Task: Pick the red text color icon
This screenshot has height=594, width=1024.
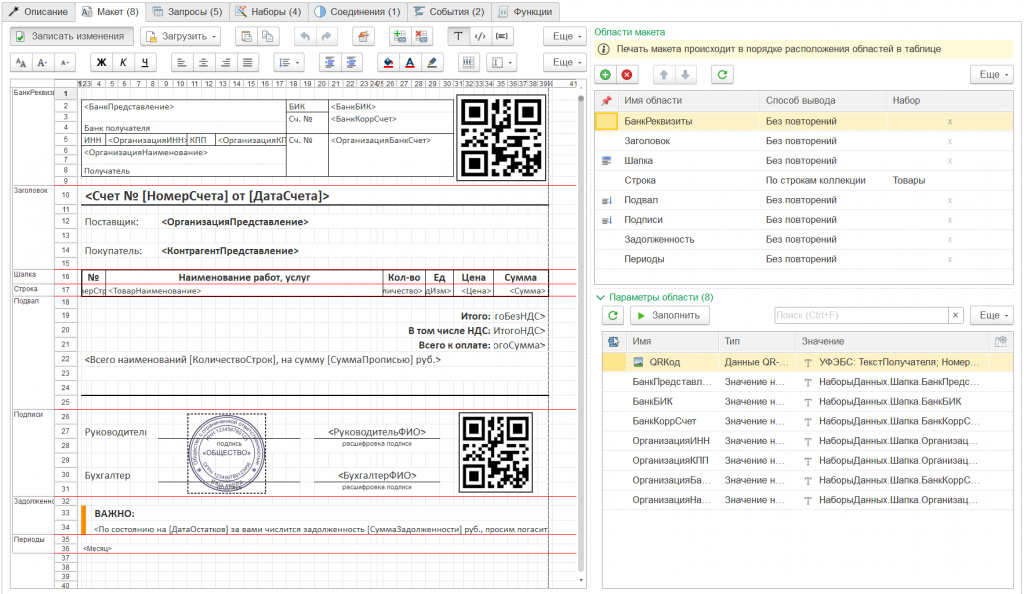Action: click(410, 62)
